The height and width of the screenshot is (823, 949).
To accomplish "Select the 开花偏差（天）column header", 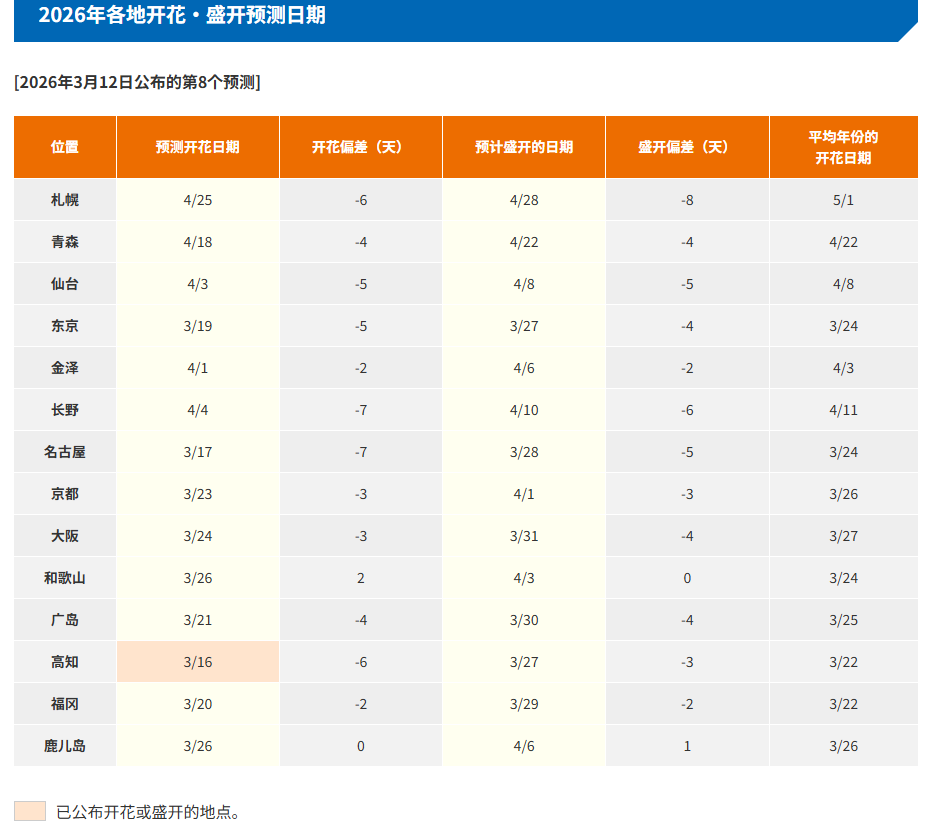I will coord(361,147).
